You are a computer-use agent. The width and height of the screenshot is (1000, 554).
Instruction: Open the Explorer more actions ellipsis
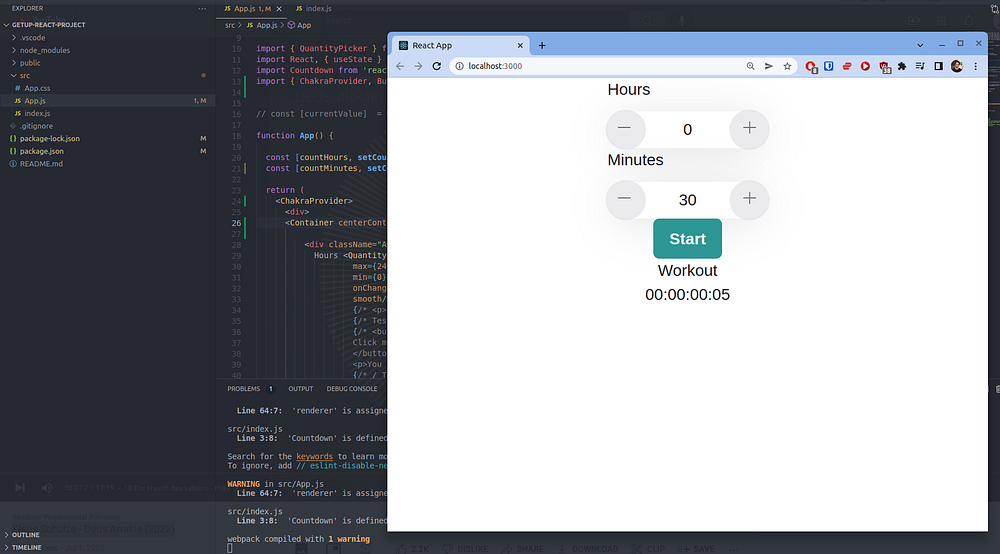point(202,8)
